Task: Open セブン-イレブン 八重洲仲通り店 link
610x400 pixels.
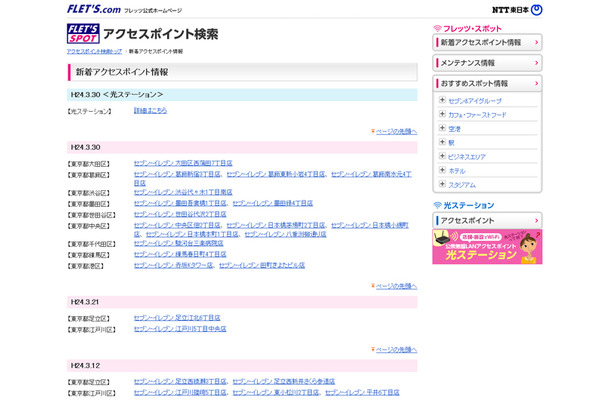Action: pos(286,234)
